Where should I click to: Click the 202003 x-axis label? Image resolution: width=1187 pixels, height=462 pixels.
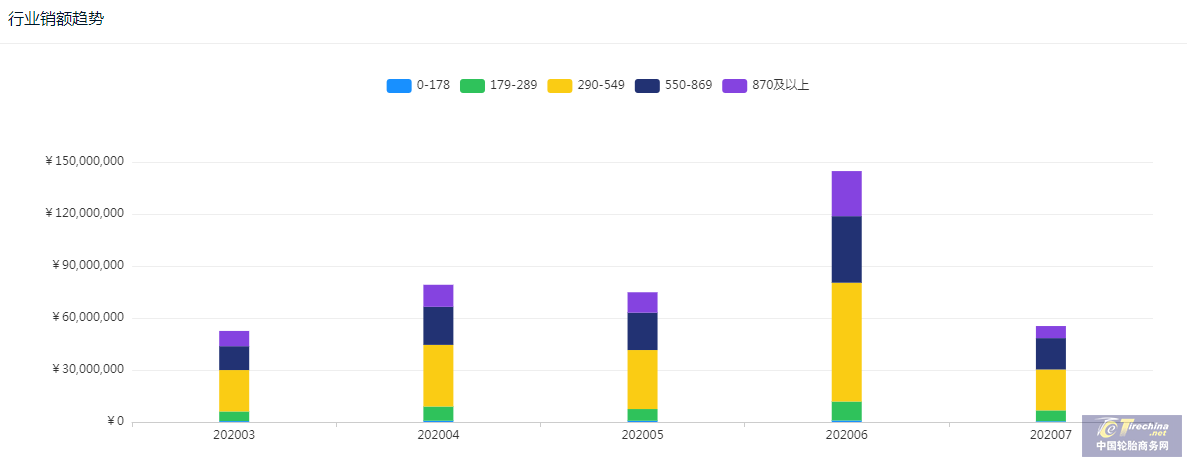click(234, 435)
